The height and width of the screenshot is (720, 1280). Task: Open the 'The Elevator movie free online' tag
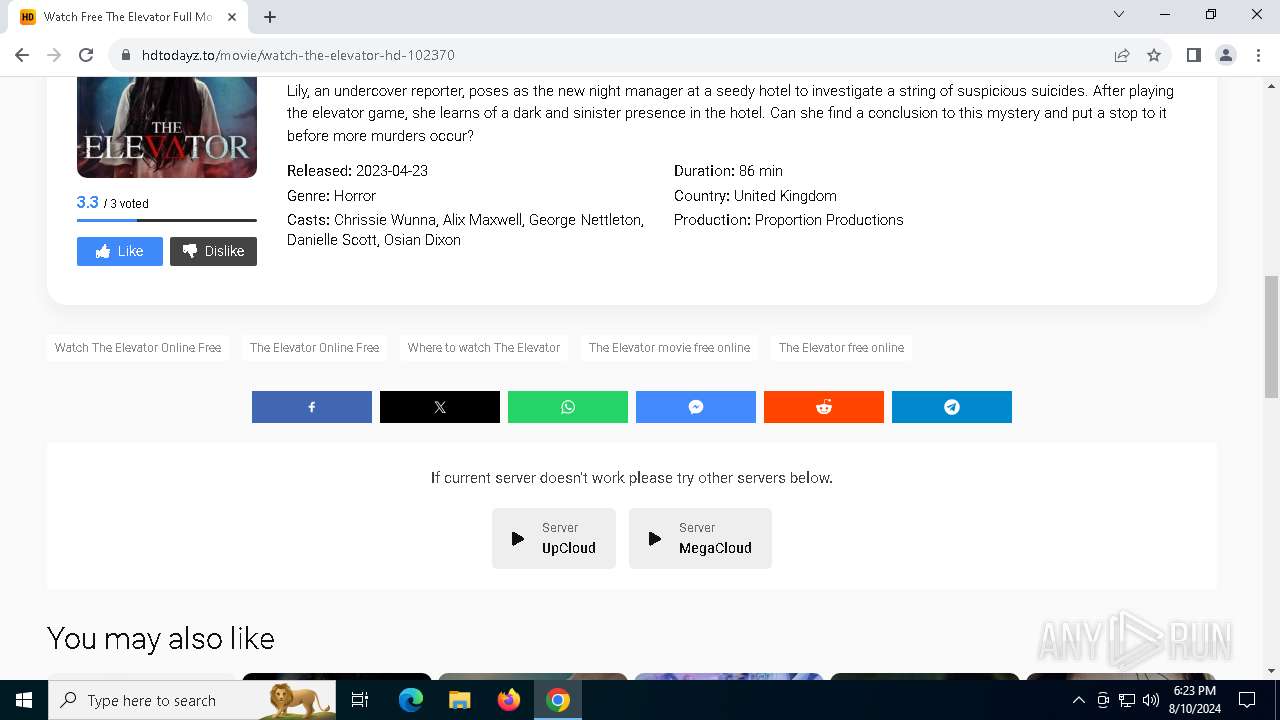tap(669, 348)
